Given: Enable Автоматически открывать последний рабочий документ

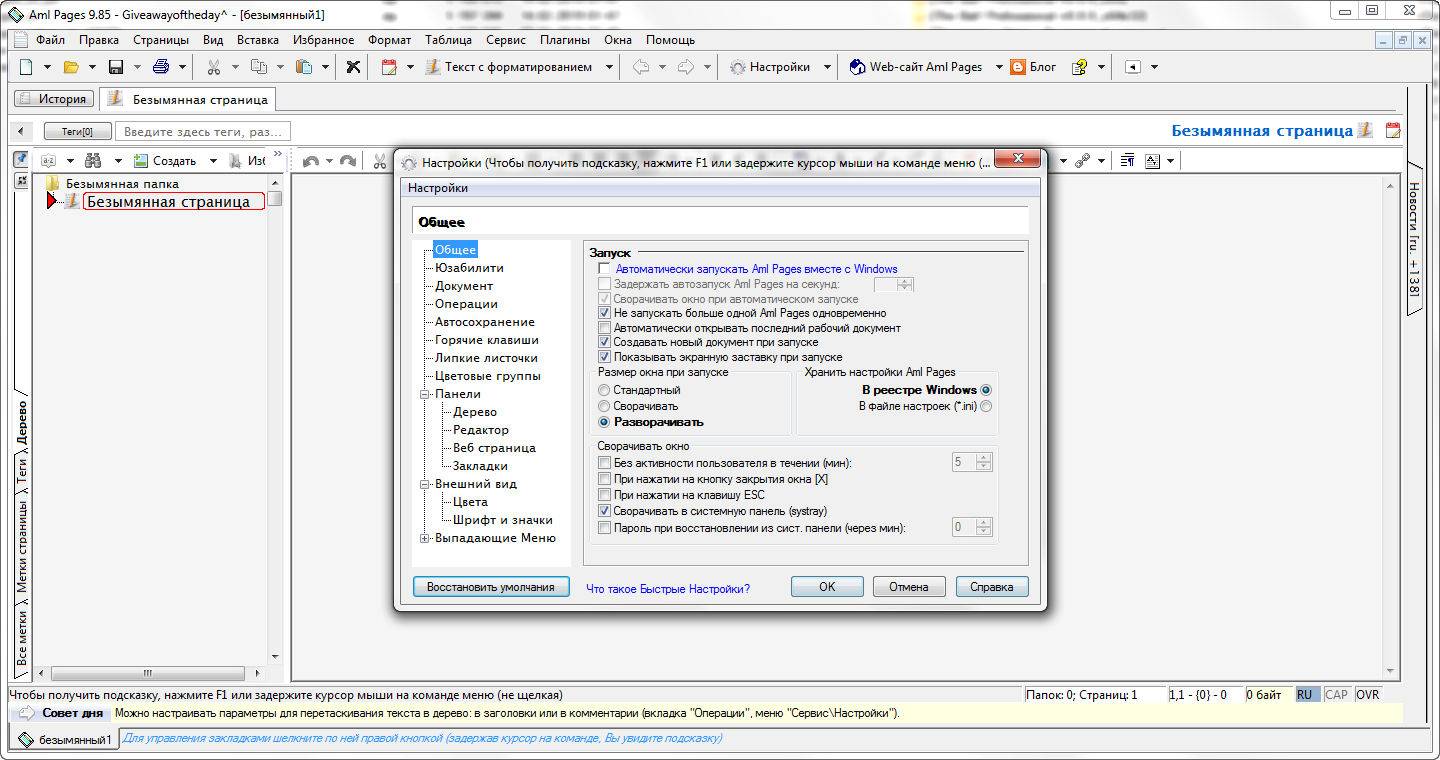Looking at the screenshot, I should [604, 328].
